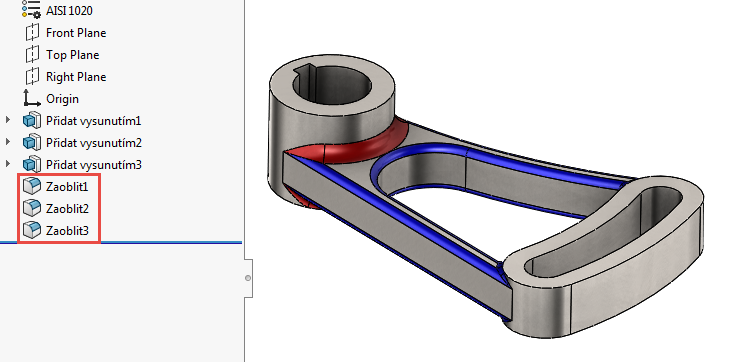Expand the Přidat vysunutím1 feature

click(8, 120)
